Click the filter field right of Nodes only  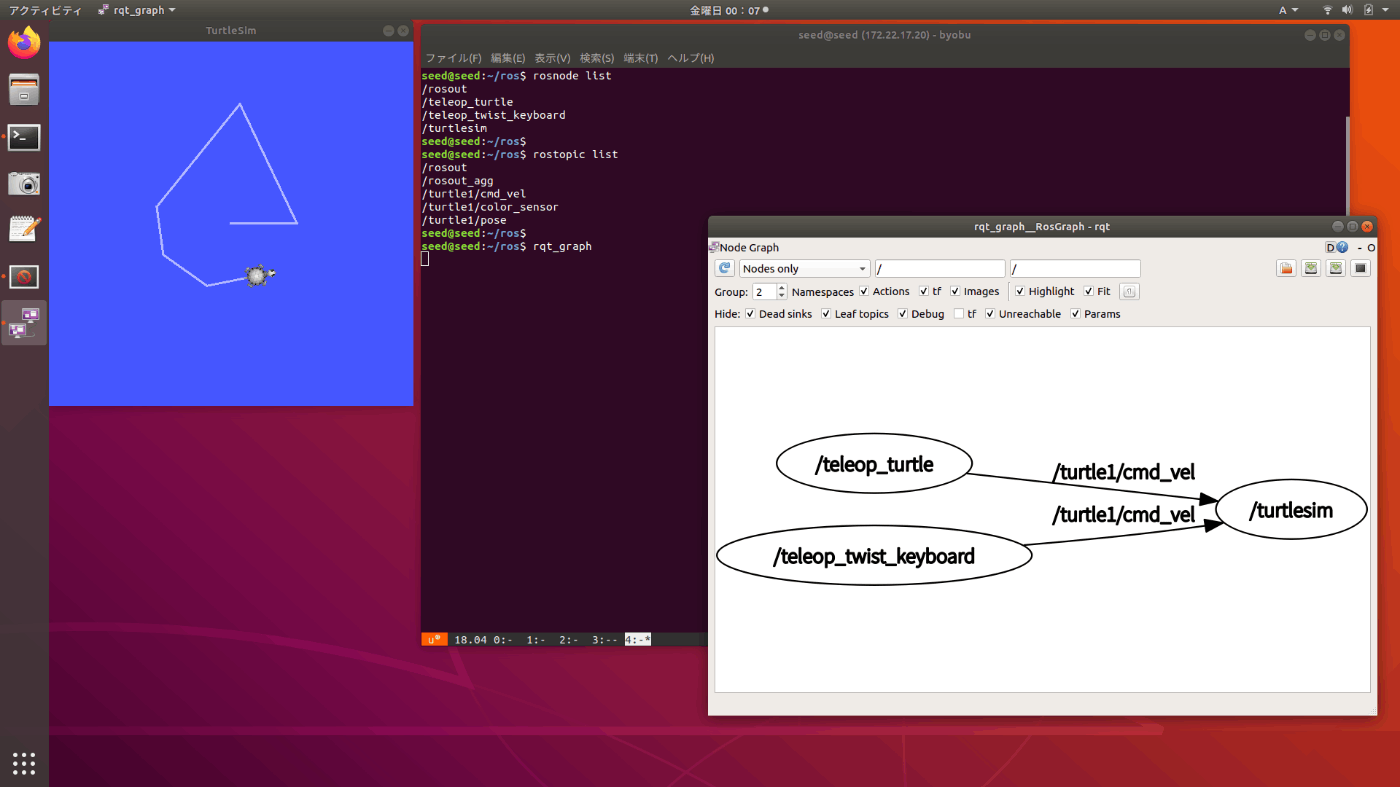coord(940,268)
